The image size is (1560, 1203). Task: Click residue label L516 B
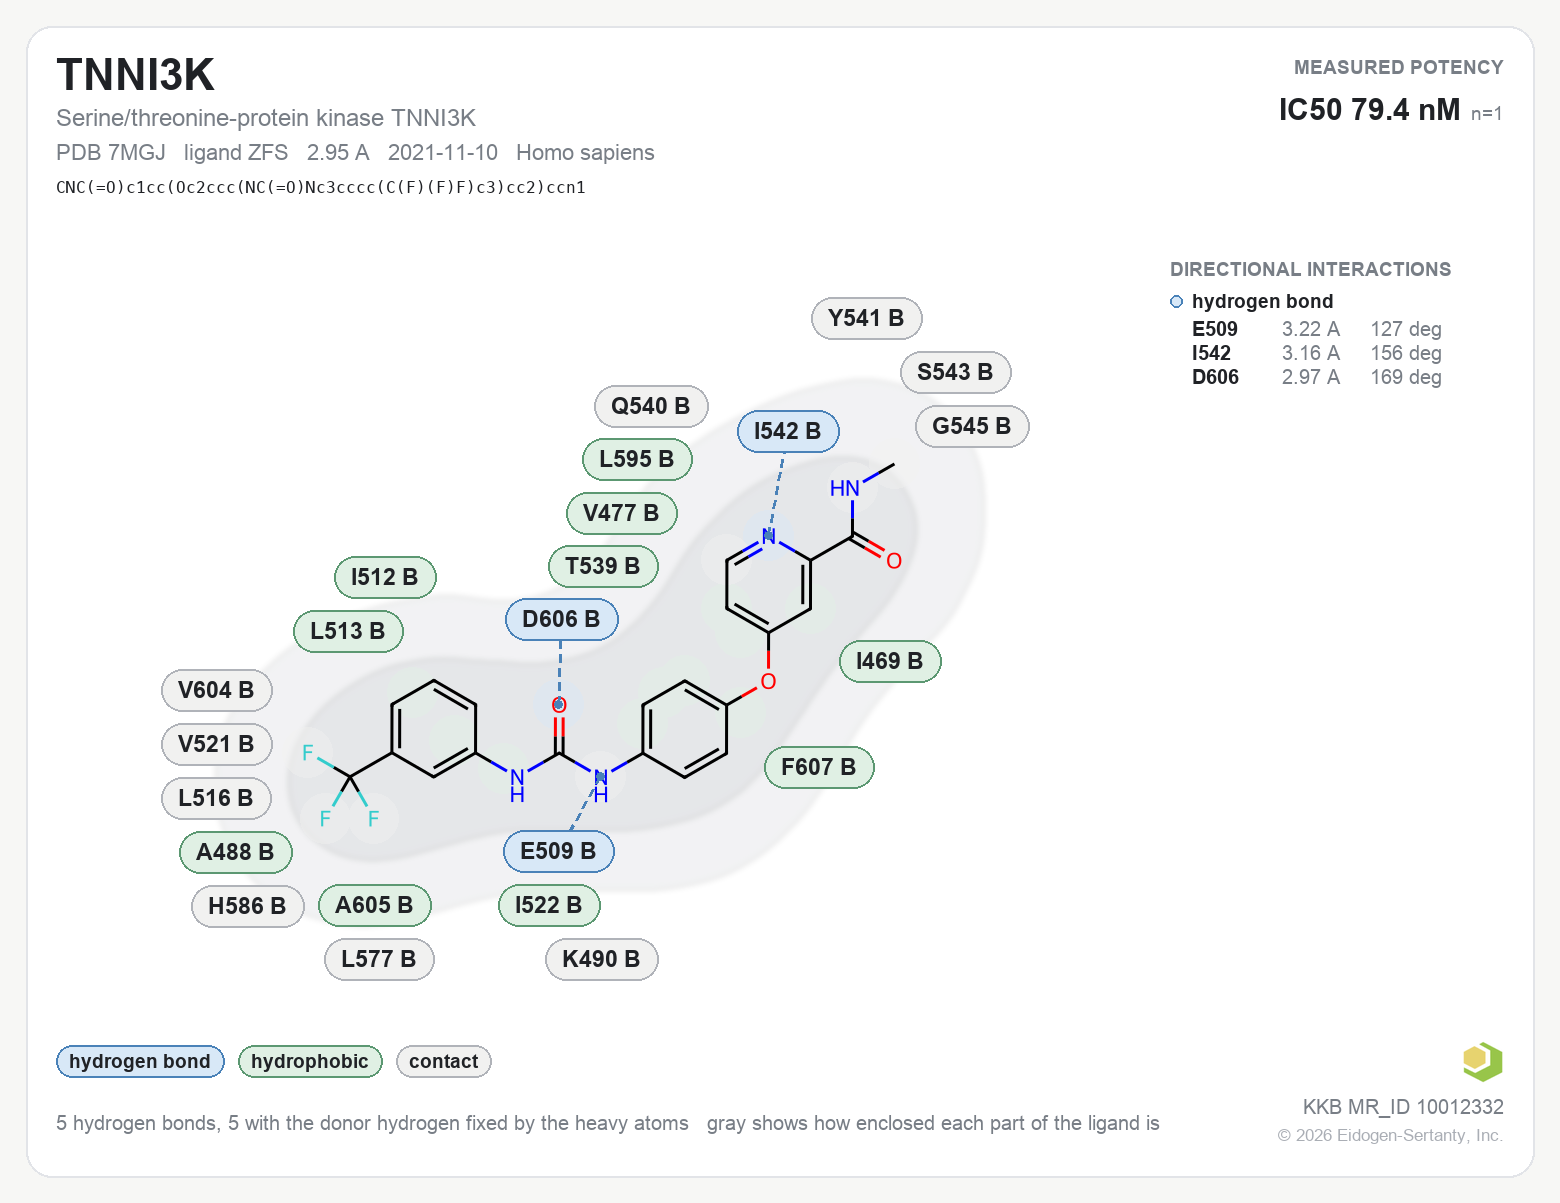coord(216,798)
